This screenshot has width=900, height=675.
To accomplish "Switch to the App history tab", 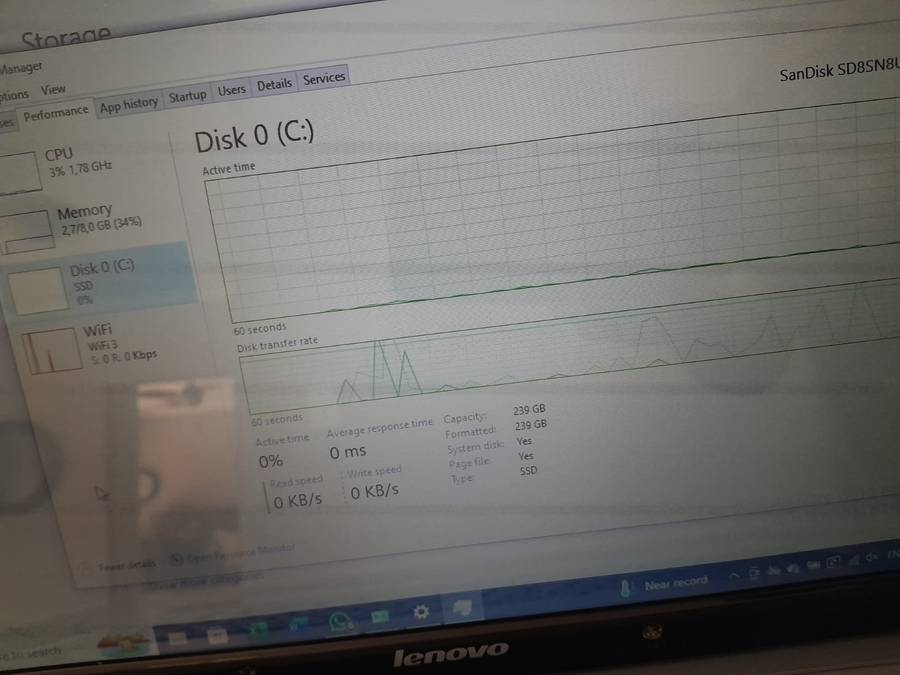I will (x=128, y=104).
